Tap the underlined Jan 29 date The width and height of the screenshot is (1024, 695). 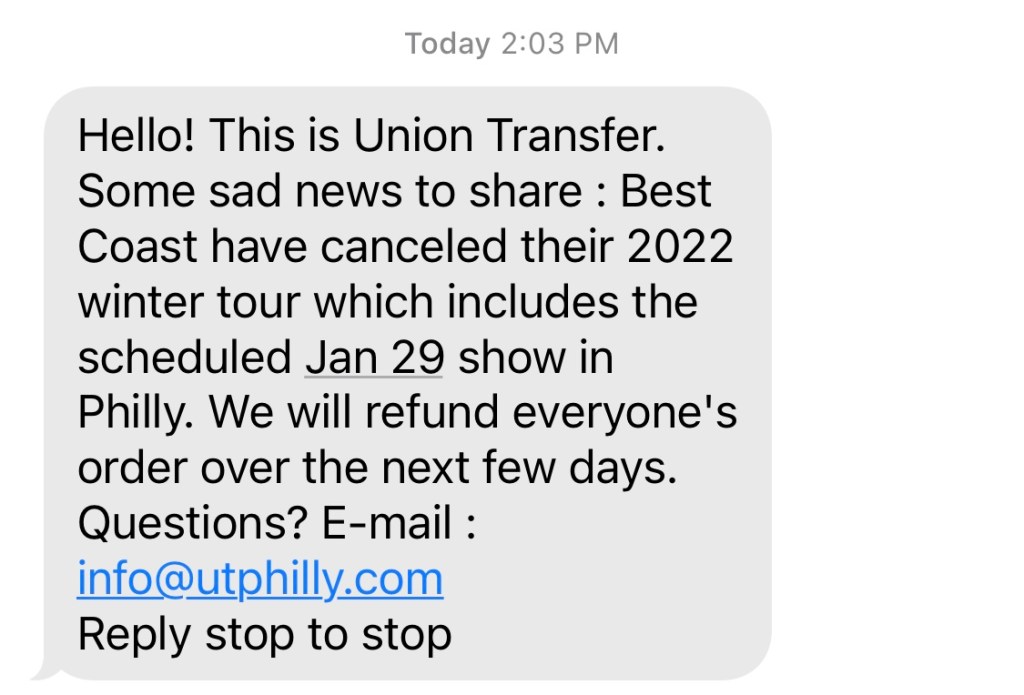pyautogui.click(x=374, y=358)
